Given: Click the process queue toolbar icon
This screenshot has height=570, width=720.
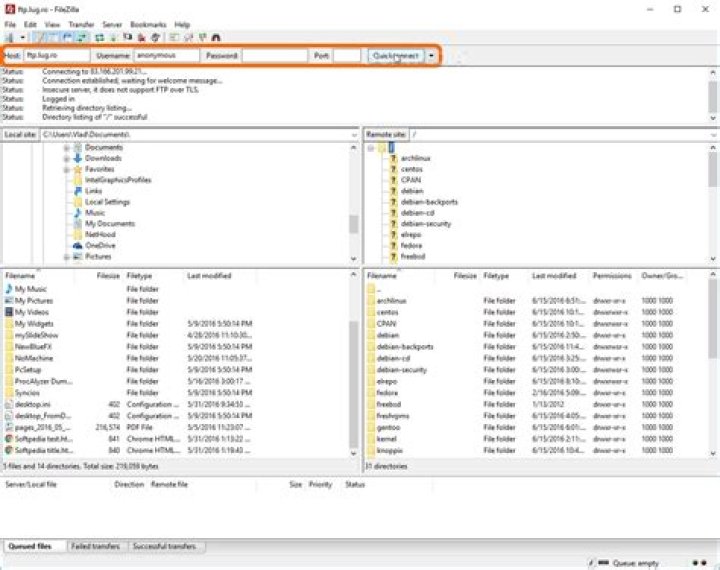Looking at the screenshot, I should pos(113,37).
